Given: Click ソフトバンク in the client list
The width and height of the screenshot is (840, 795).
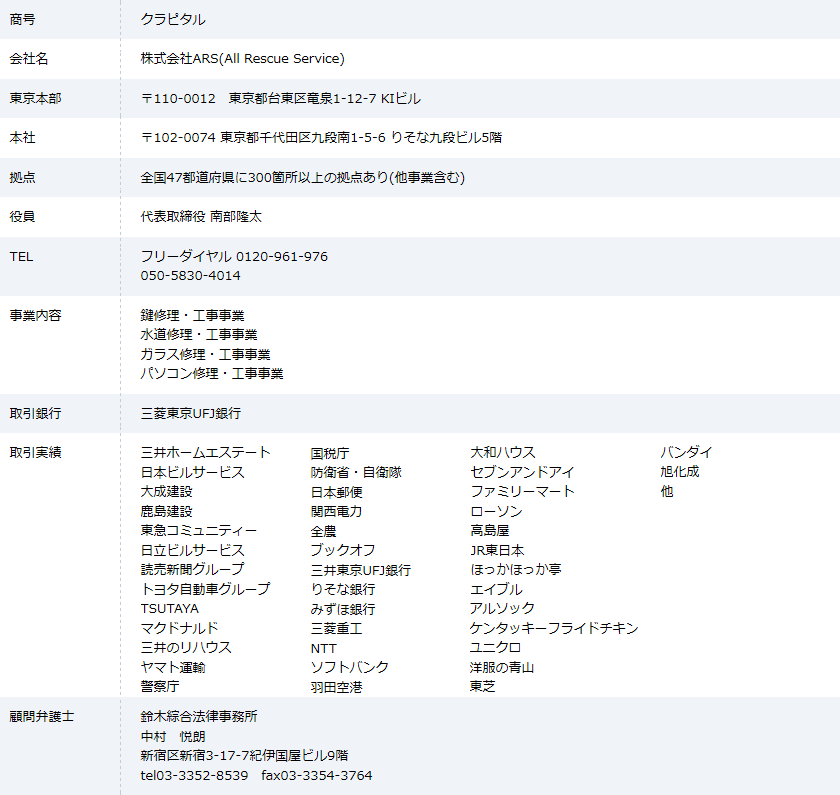Looking at the screenshot, I should [x=349, y=668].
